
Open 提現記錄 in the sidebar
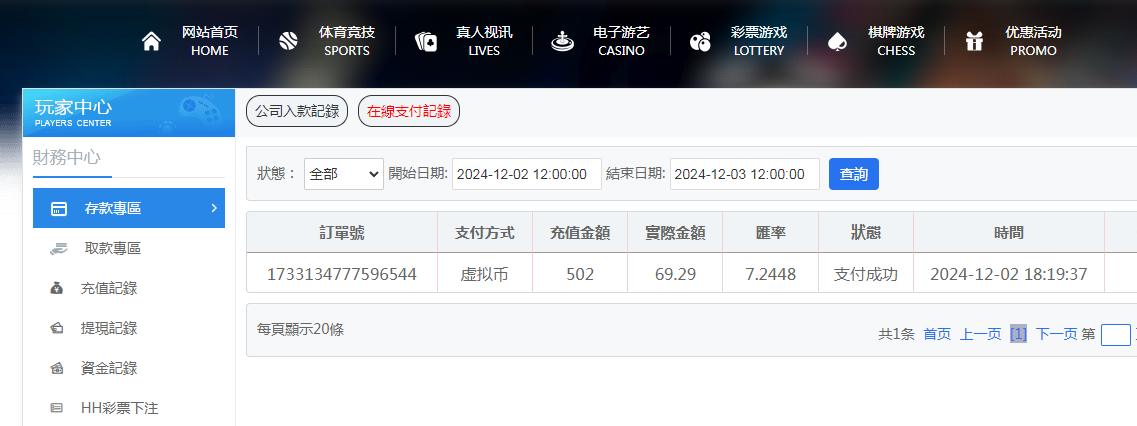pos(108,328)
